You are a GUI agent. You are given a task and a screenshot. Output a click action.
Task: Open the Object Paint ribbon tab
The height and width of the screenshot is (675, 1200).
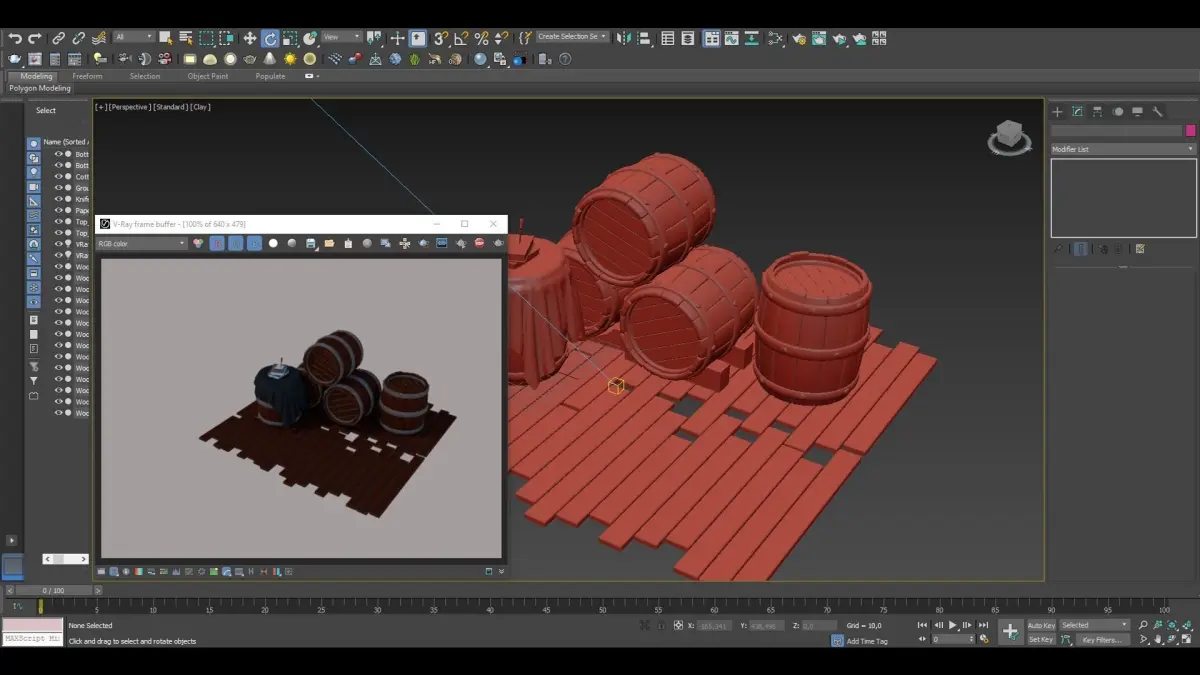click(x=207, y=76)
